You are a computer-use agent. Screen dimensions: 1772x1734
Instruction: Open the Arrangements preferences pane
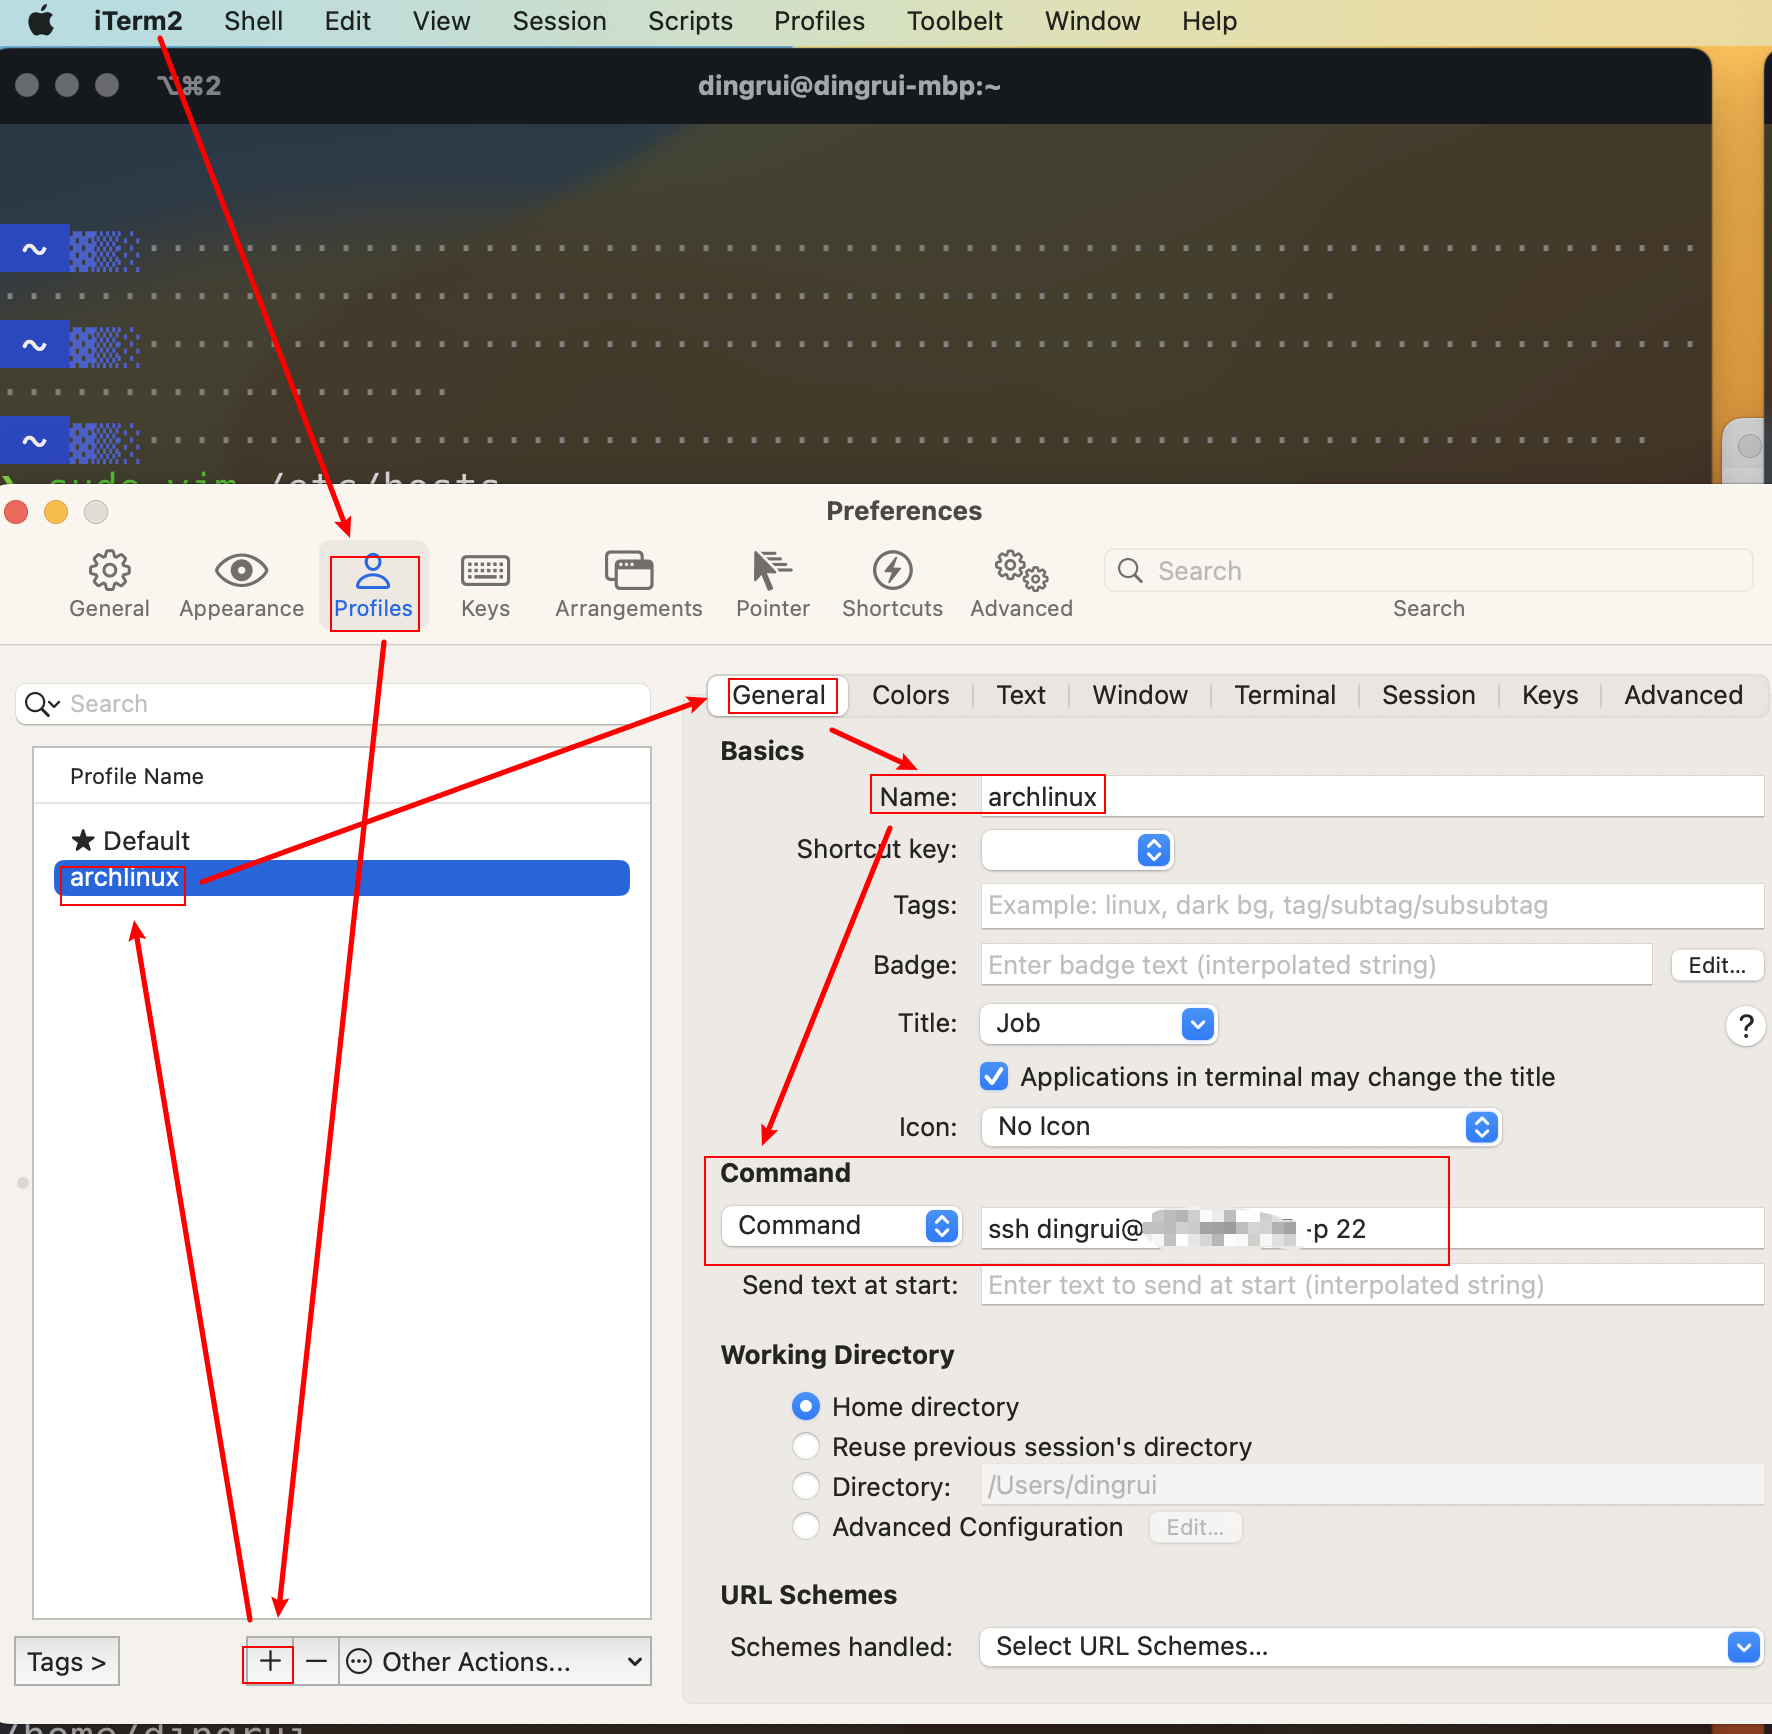[x=628, y=584]
